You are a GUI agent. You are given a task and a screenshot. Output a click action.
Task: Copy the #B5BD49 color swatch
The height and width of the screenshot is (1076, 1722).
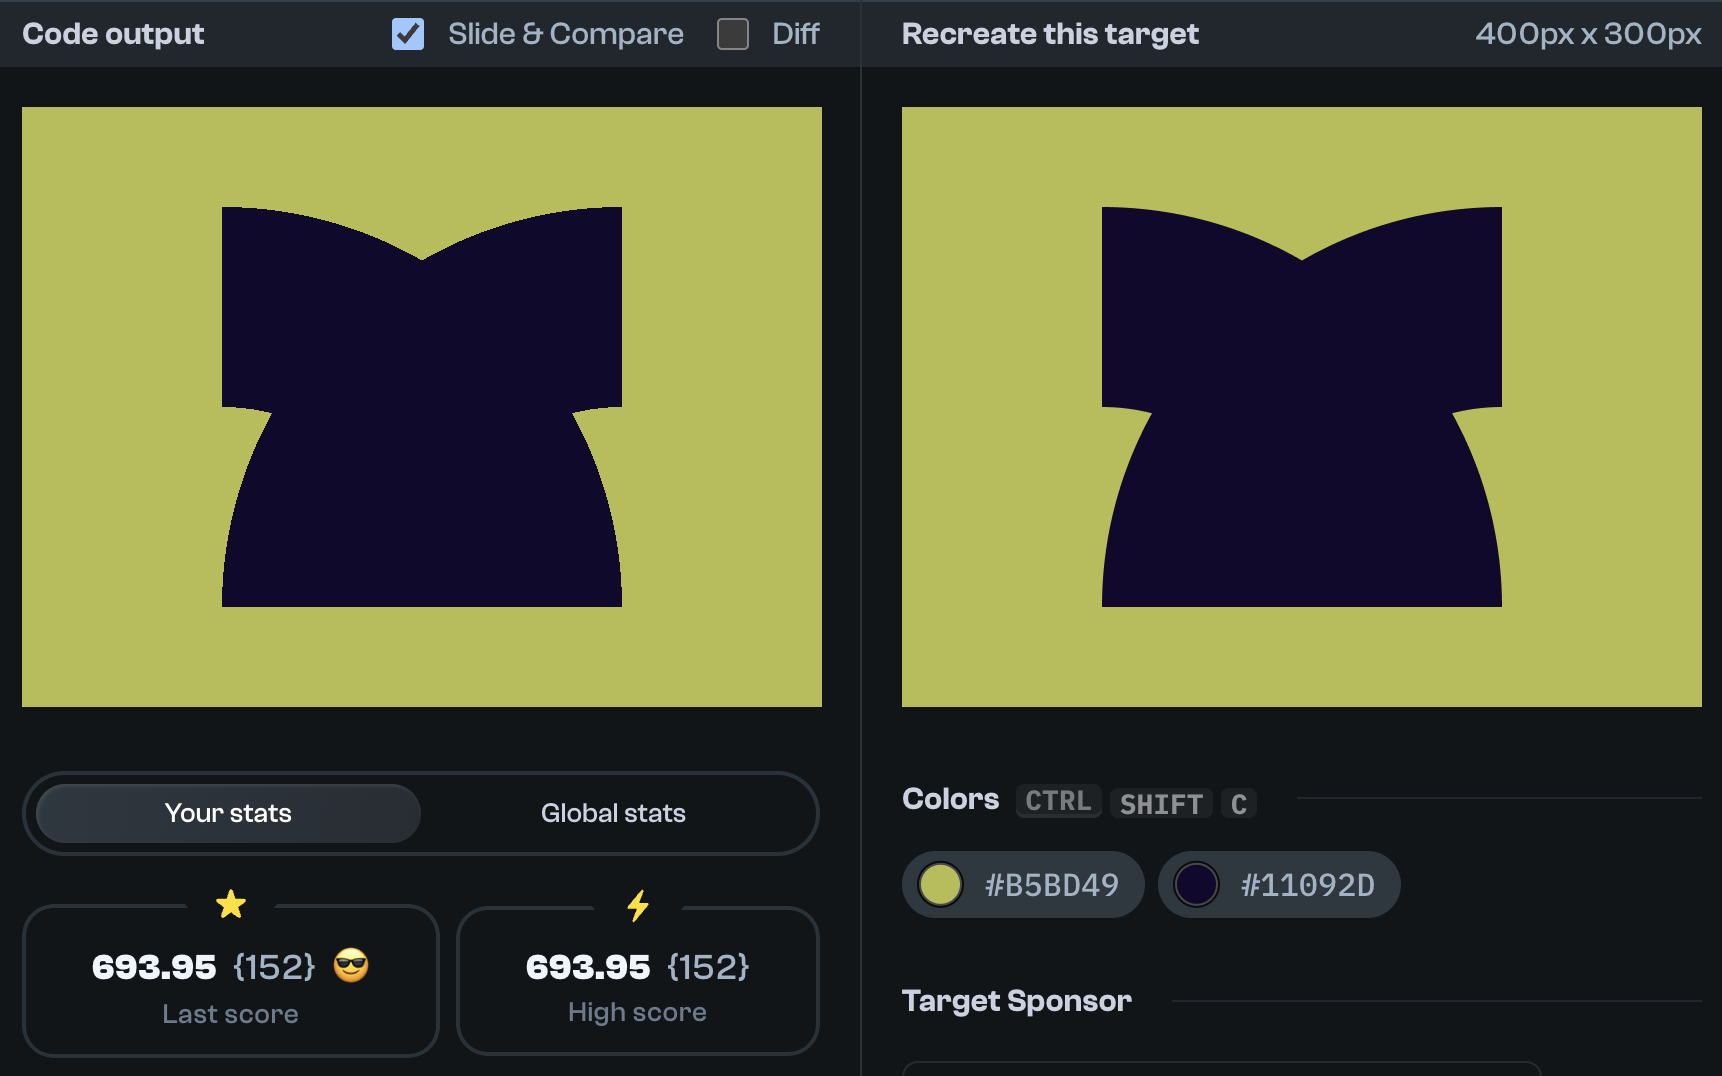pos(1022,884)
